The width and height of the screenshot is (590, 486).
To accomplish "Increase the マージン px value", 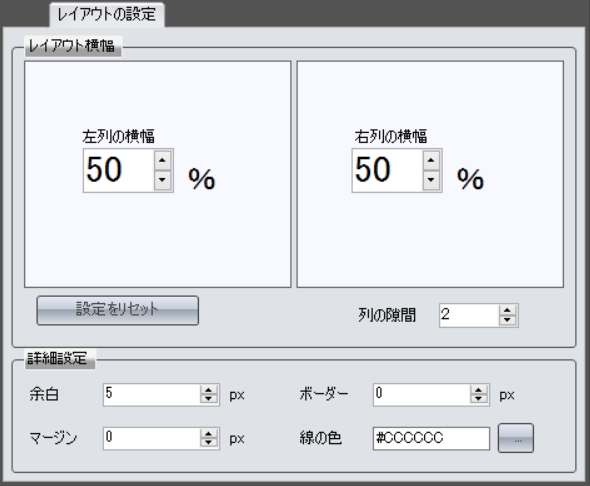I will 208,433.
